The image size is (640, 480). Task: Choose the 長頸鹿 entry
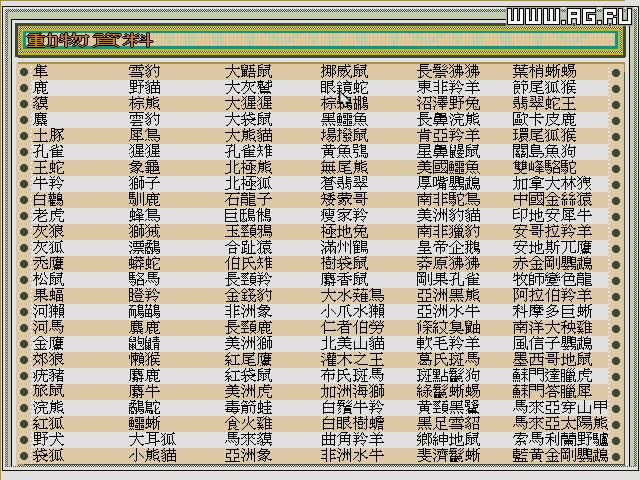248,327
